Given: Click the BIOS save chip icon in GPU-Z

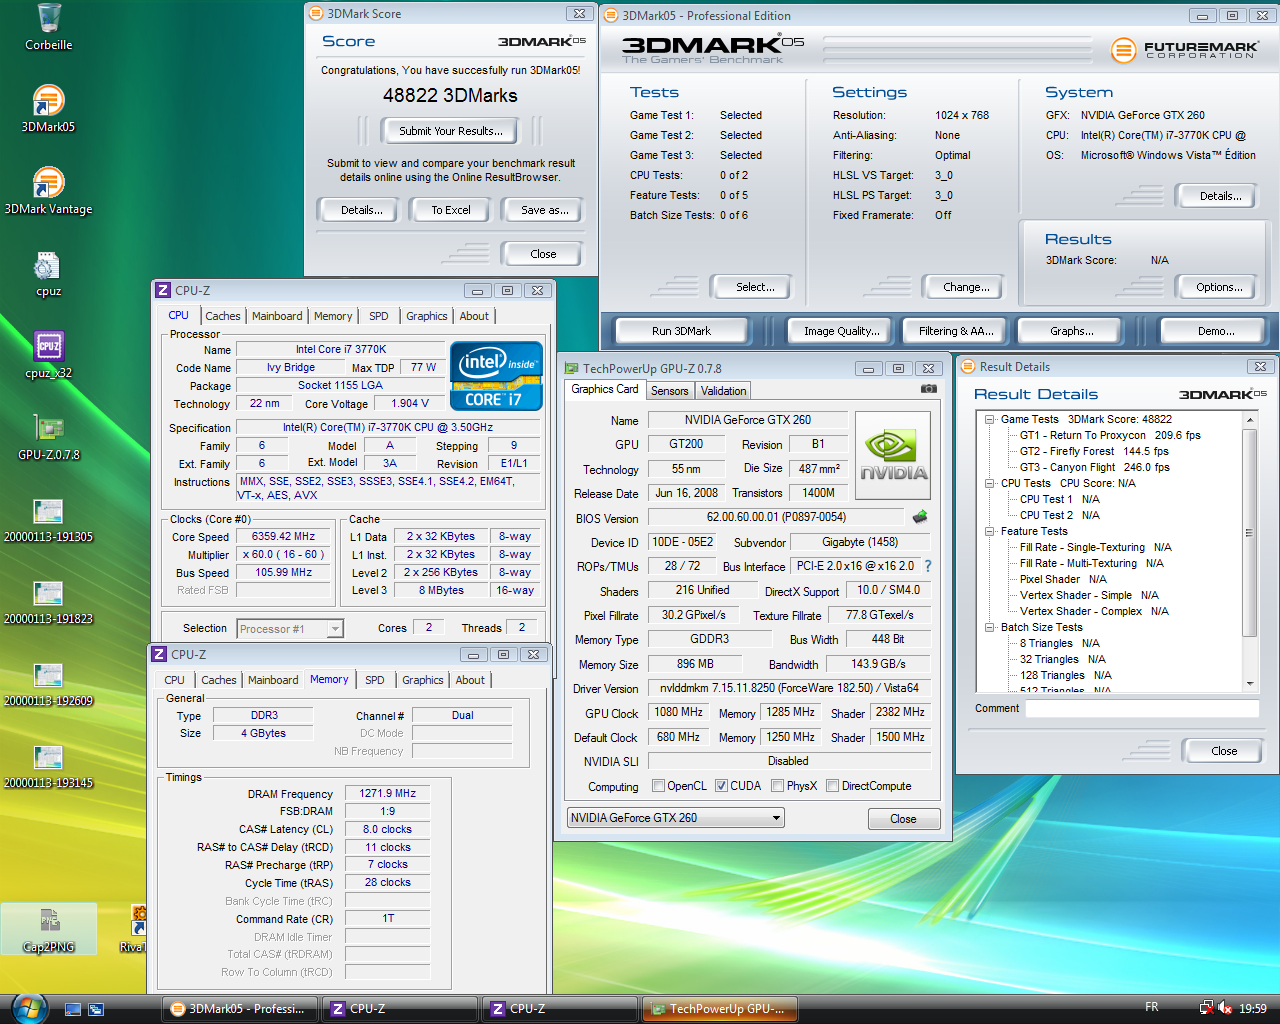Looking at the screenshot, I should pos(920,517).
